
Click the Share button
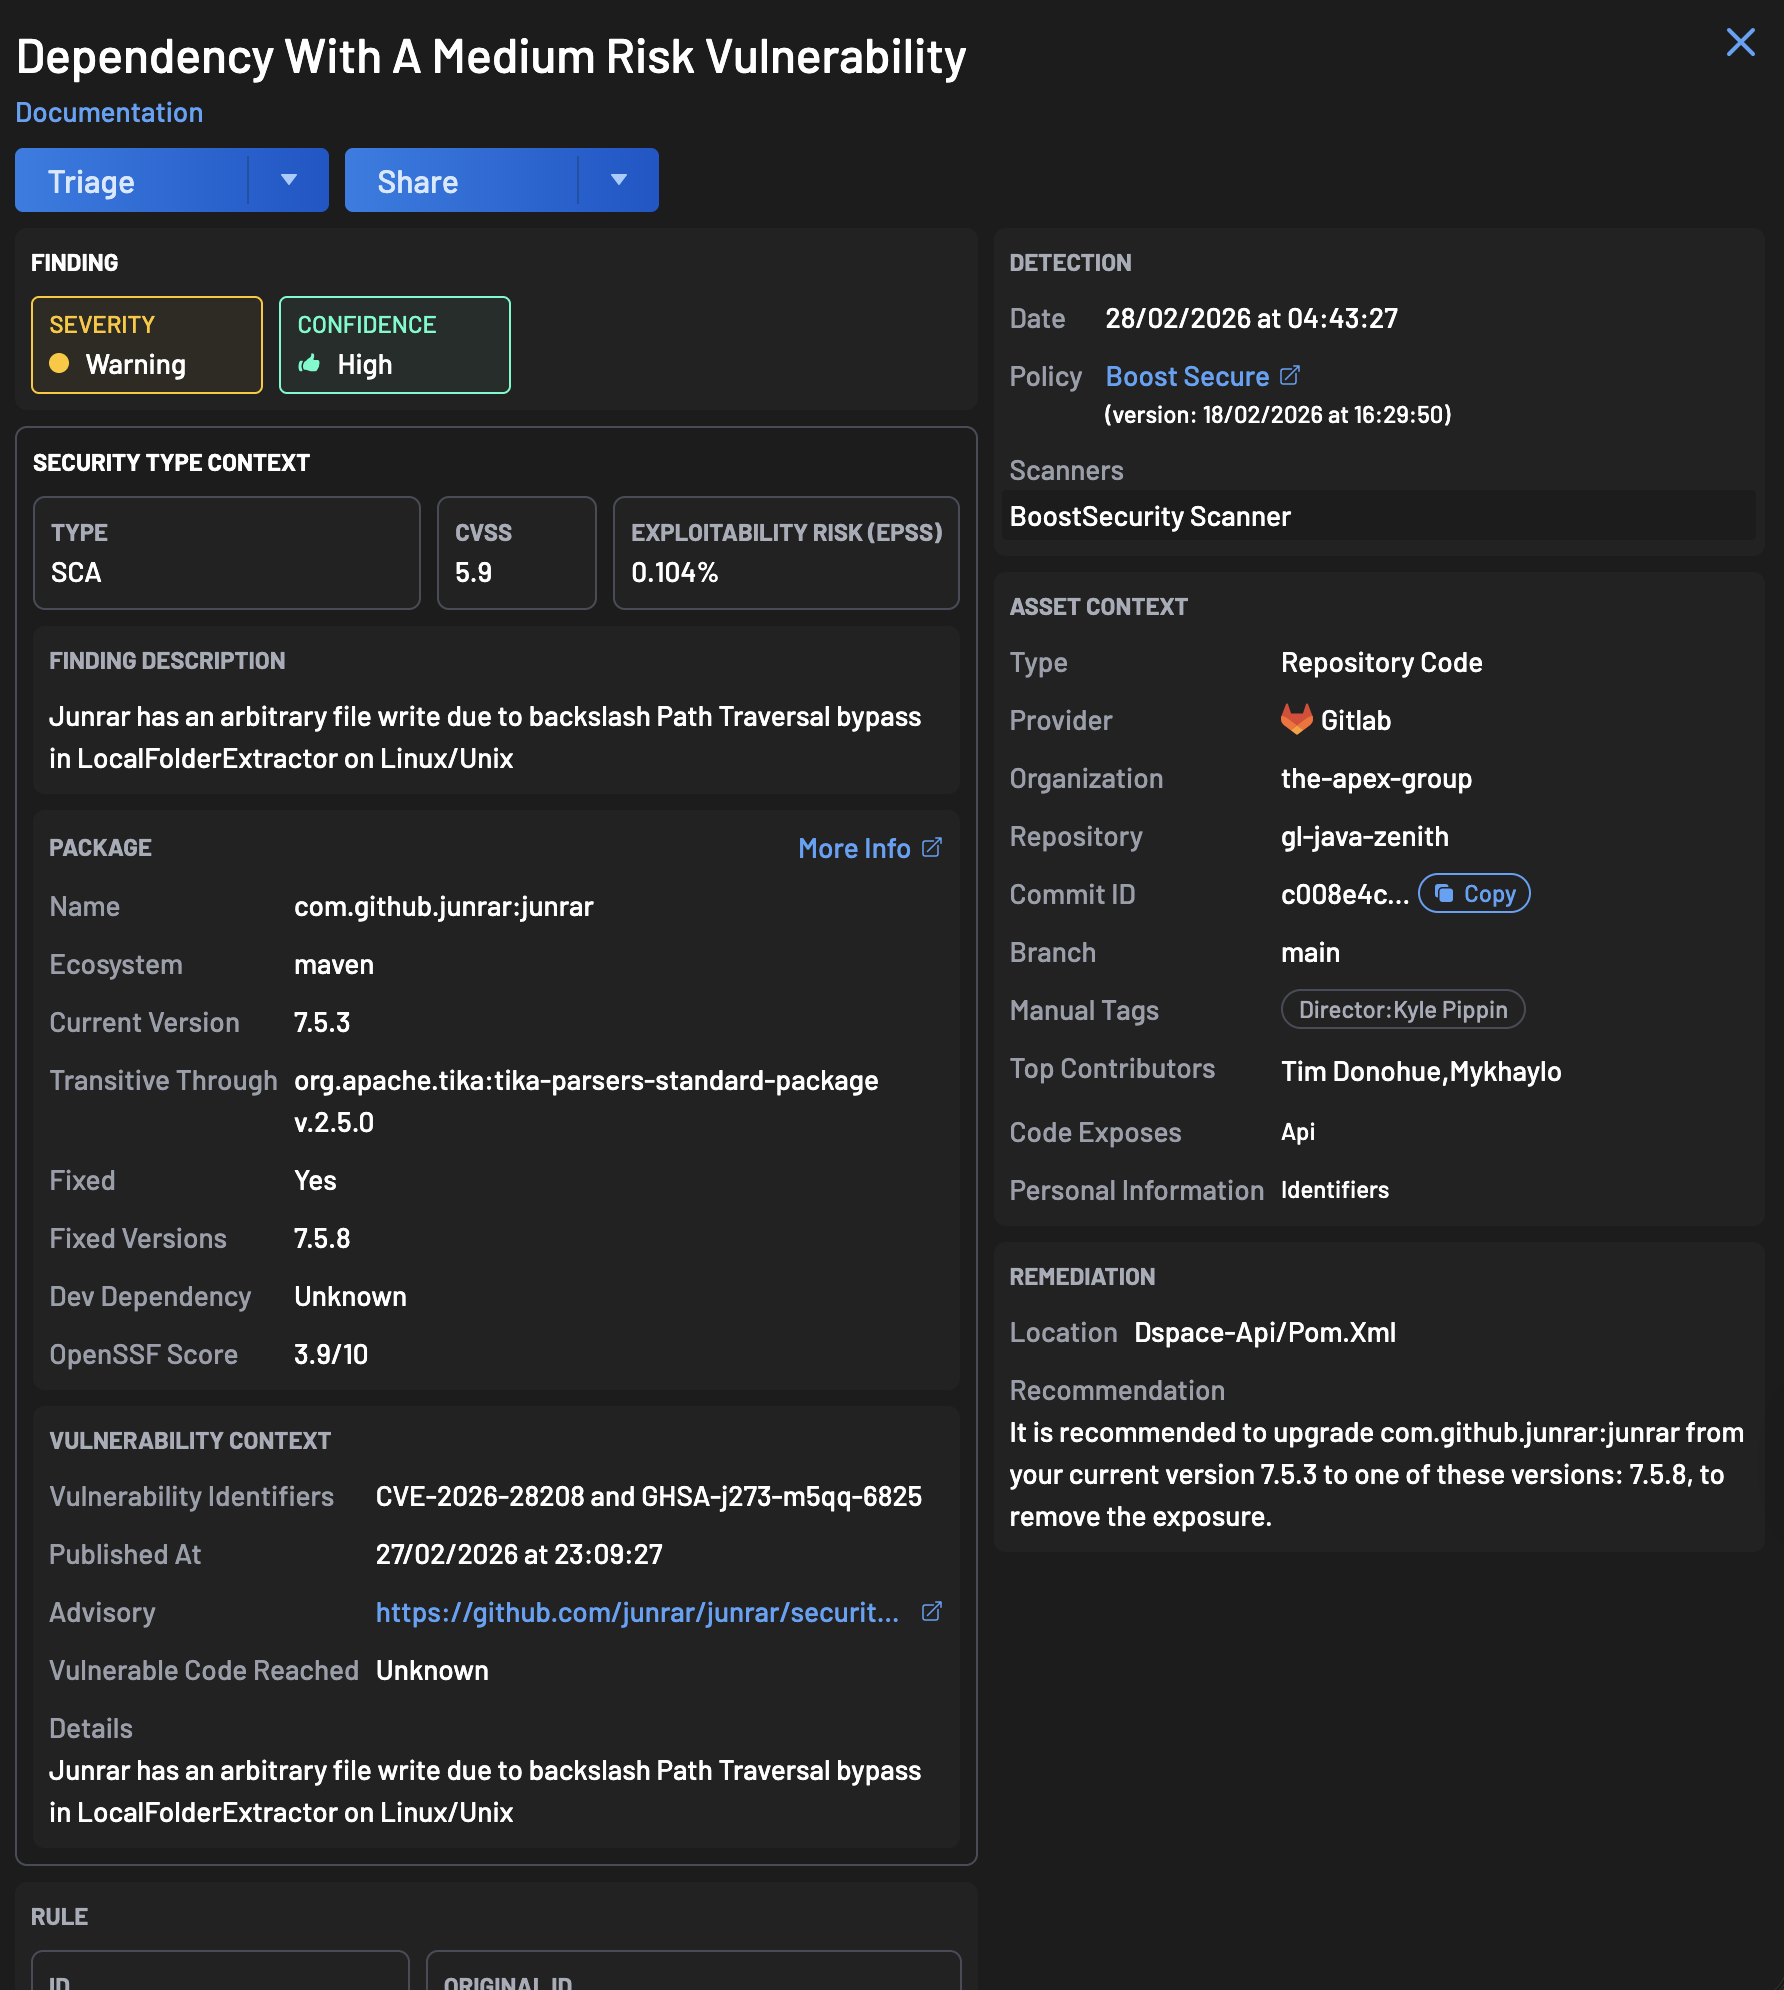(417, 180)
